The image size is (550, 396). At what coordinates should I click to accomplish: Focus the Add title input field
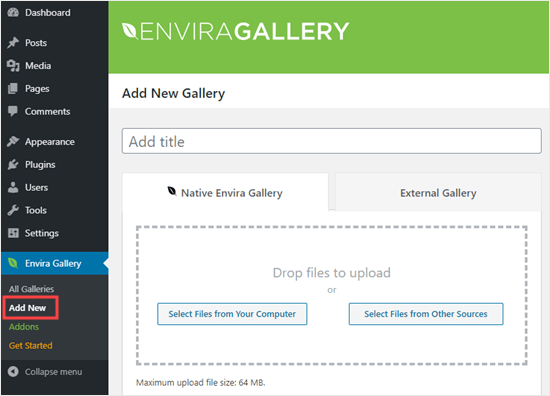(x=331, y=141)
